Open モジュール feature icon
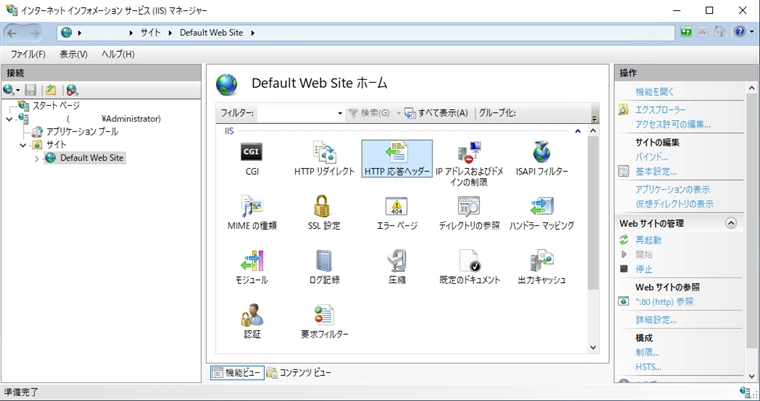Viewport: 760px width, 401px height. pos(252,260)
